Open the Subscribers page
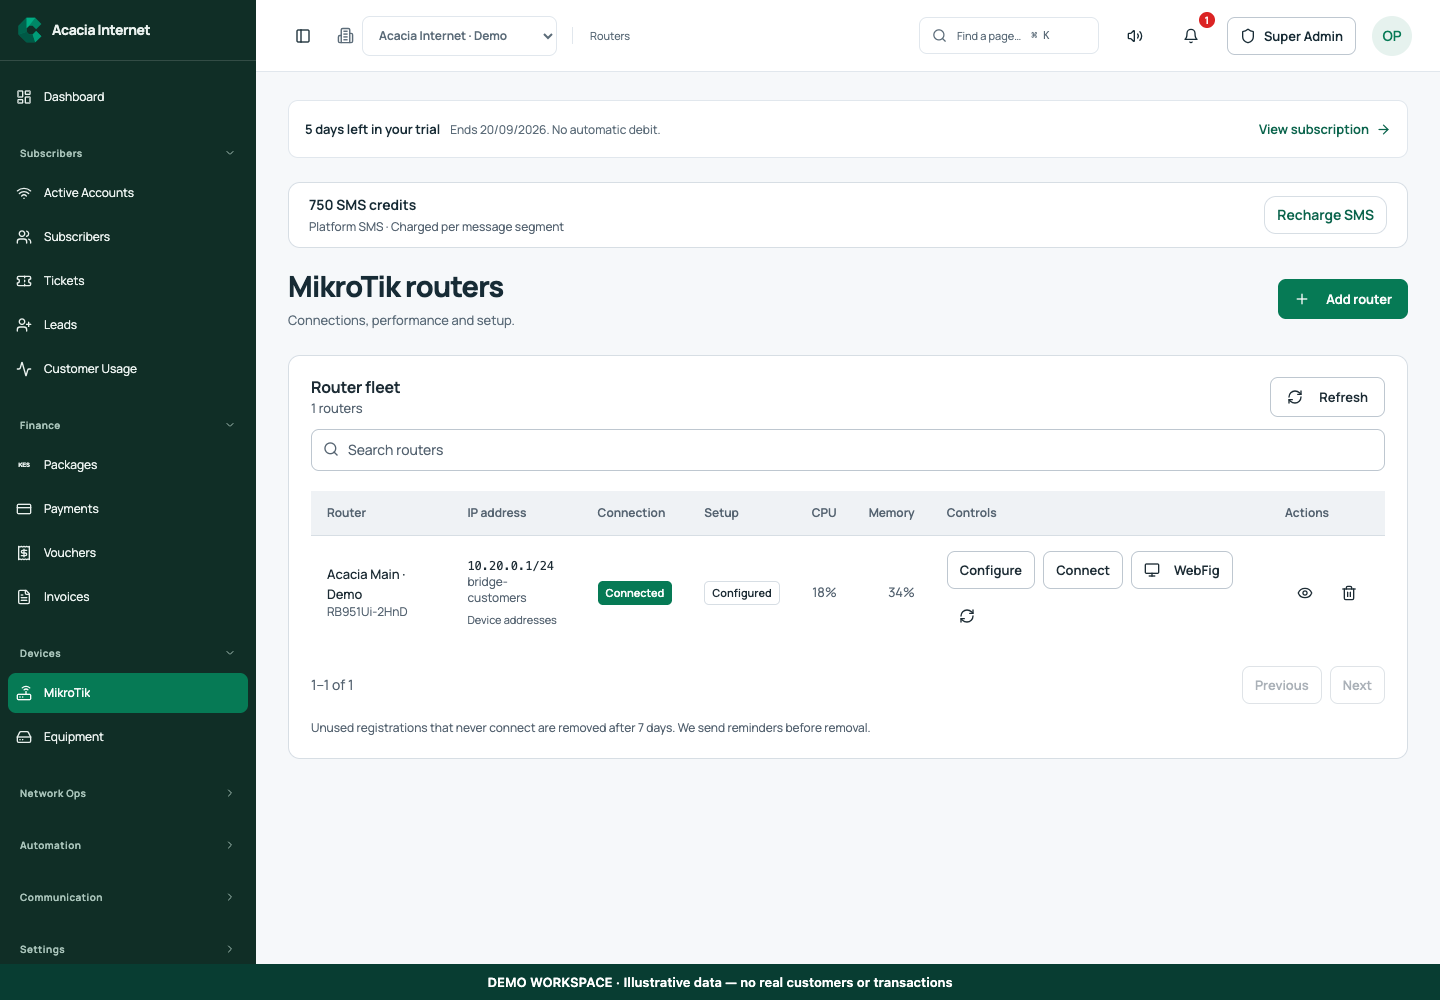Viewport: 1440px width, 1000px height. pyautogui.click(x=128, y=237)
